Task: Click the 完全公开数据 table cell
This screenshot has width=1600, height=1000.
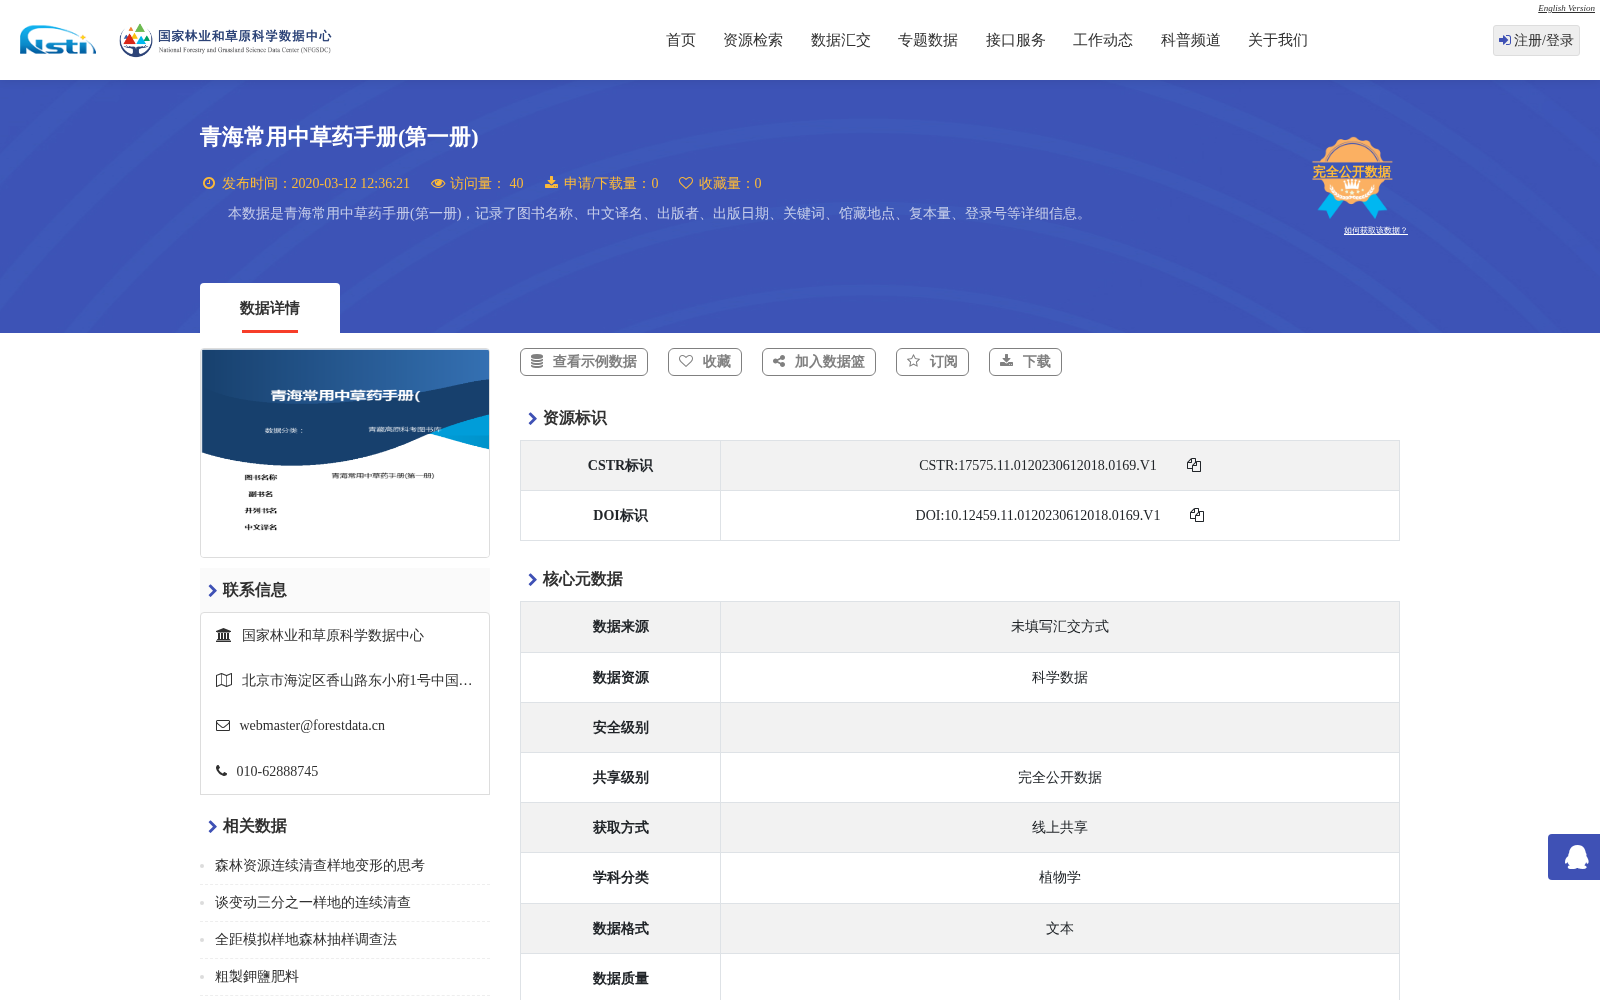Action: [x=1060, y=778]
